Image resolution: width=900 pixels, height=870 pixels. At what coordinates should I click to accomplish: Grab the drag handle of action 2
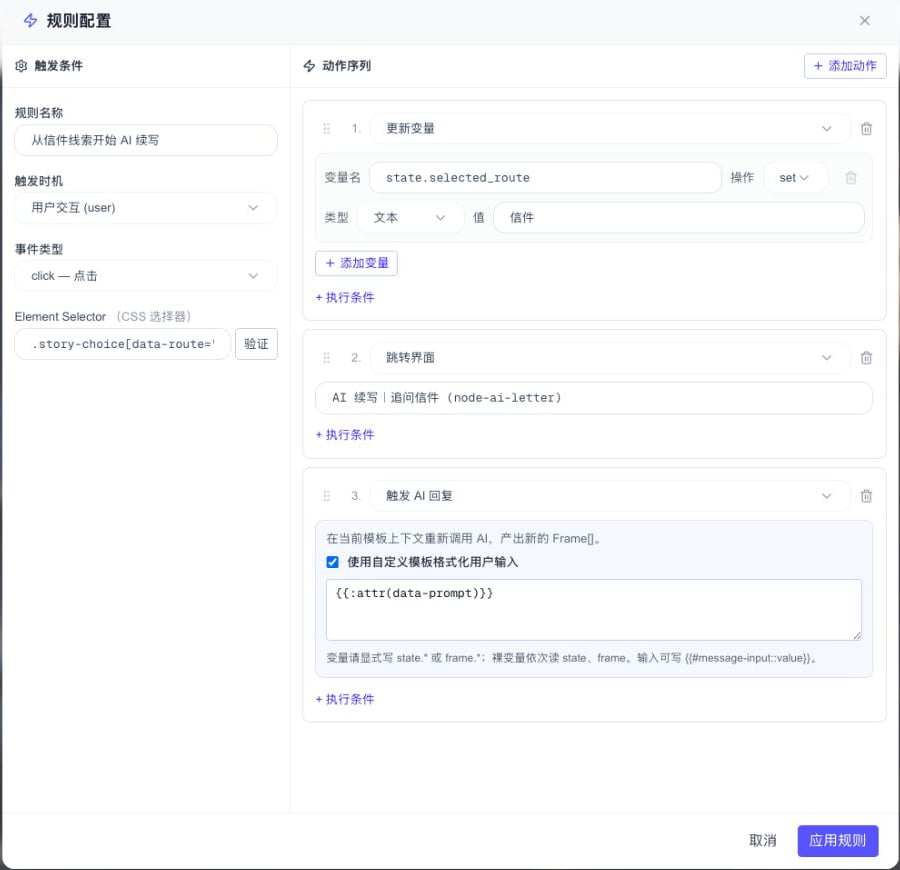(x=327, y=358)
